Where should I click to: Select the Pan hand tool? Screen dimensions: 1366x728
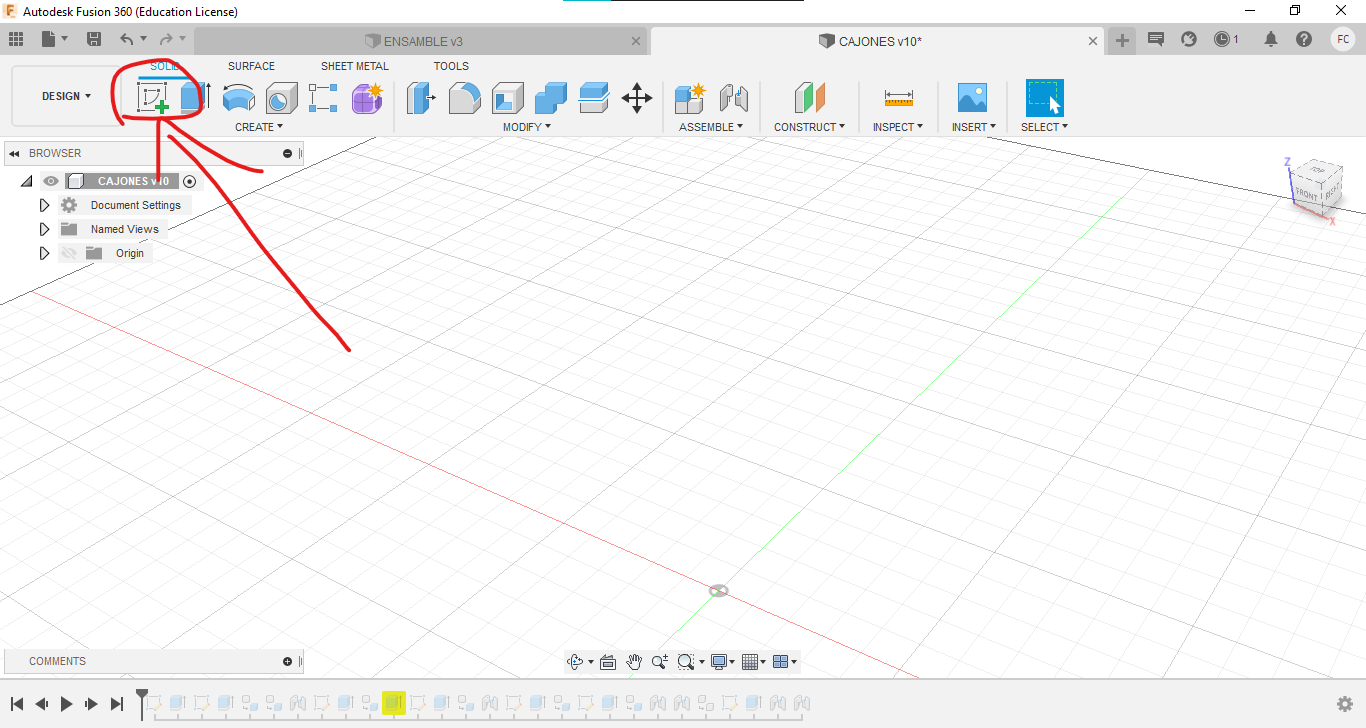(634, 662)
